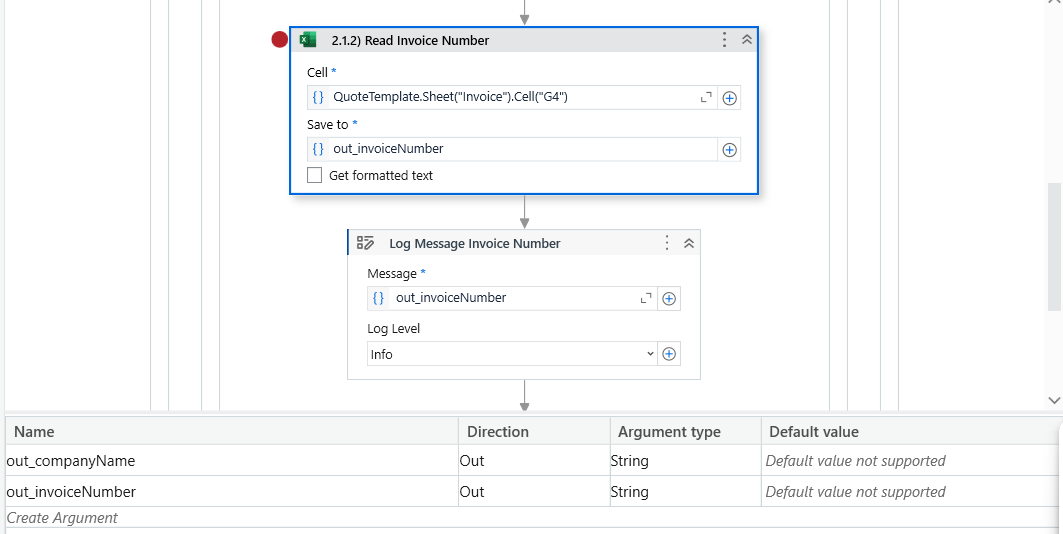Click the Name column header
Screen dimensions: 1063x534
35,432
